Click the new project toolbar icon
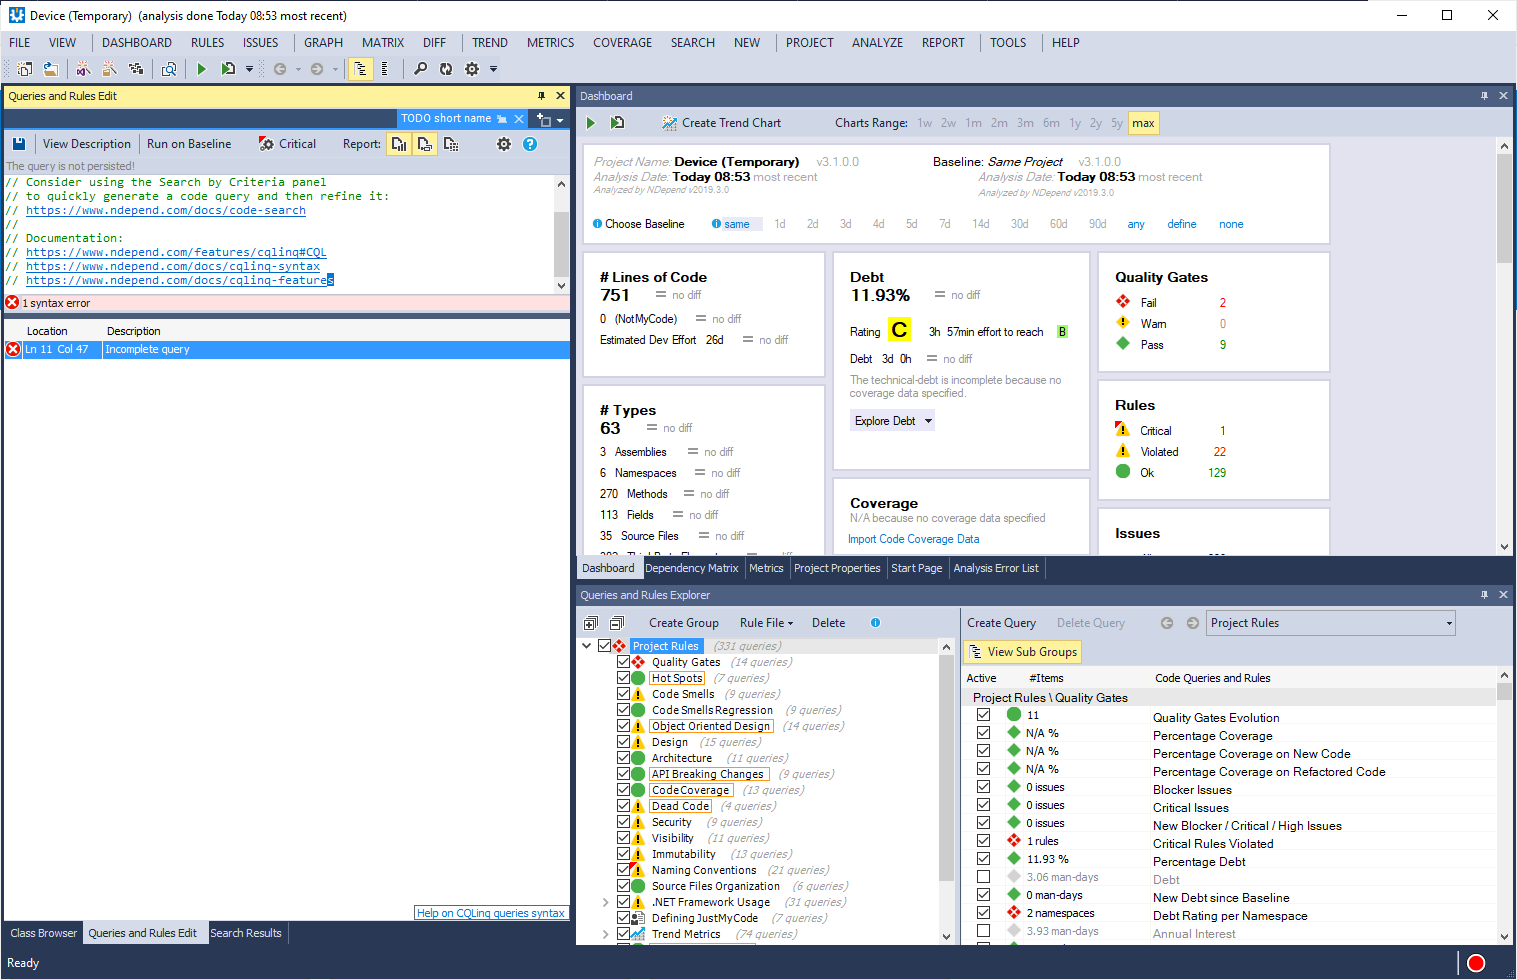The width and height of the screenshot is (1517, 980). click(x=24, y=69)
